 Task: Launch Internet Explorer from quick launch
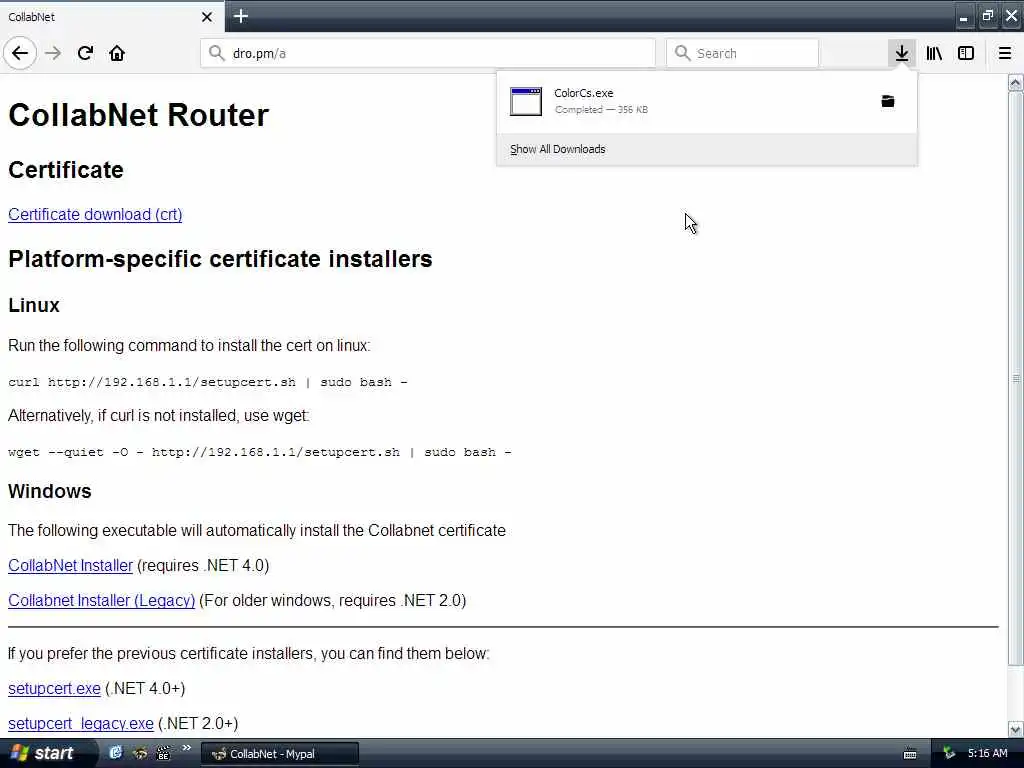coord(116,753)
